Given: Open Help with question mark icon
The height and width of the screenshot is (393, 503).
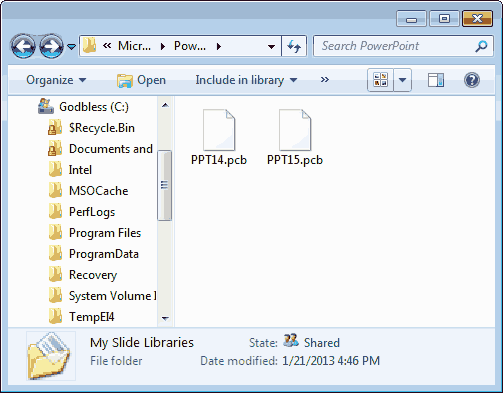Looking at the screenshot, I should click(x=472, y=80).
